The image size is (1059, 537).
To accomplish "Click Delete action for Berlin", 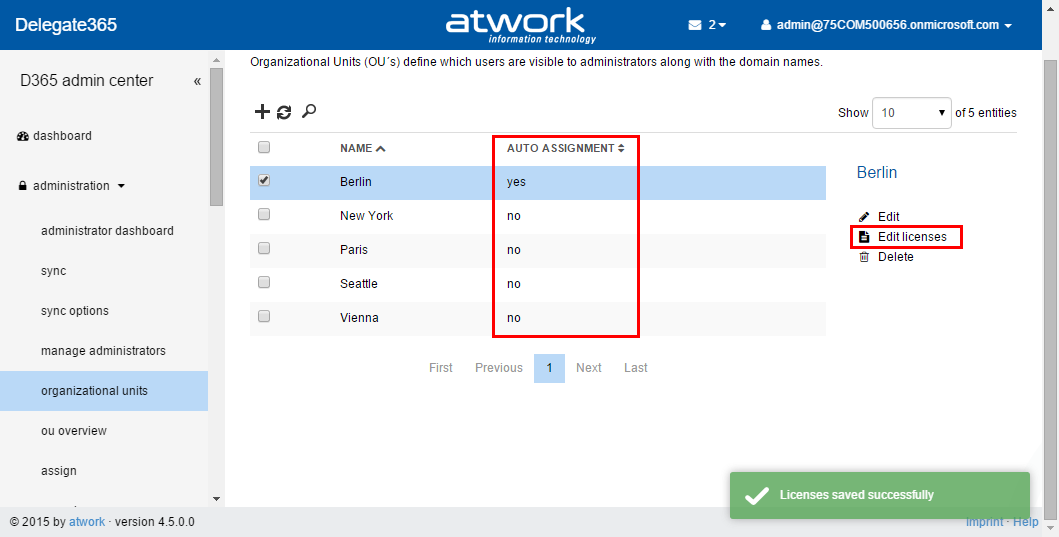I will (x=896, y=257).
